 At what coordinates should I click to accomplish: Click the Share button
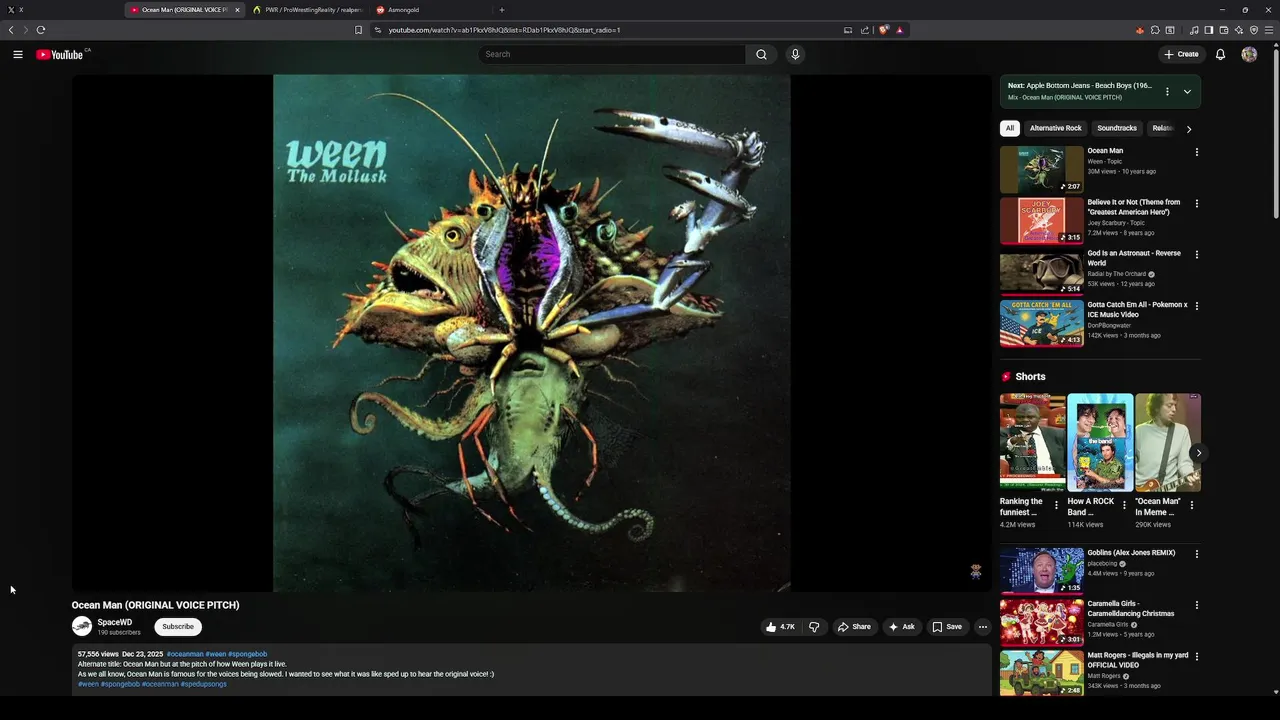click(x=854, y=627)
